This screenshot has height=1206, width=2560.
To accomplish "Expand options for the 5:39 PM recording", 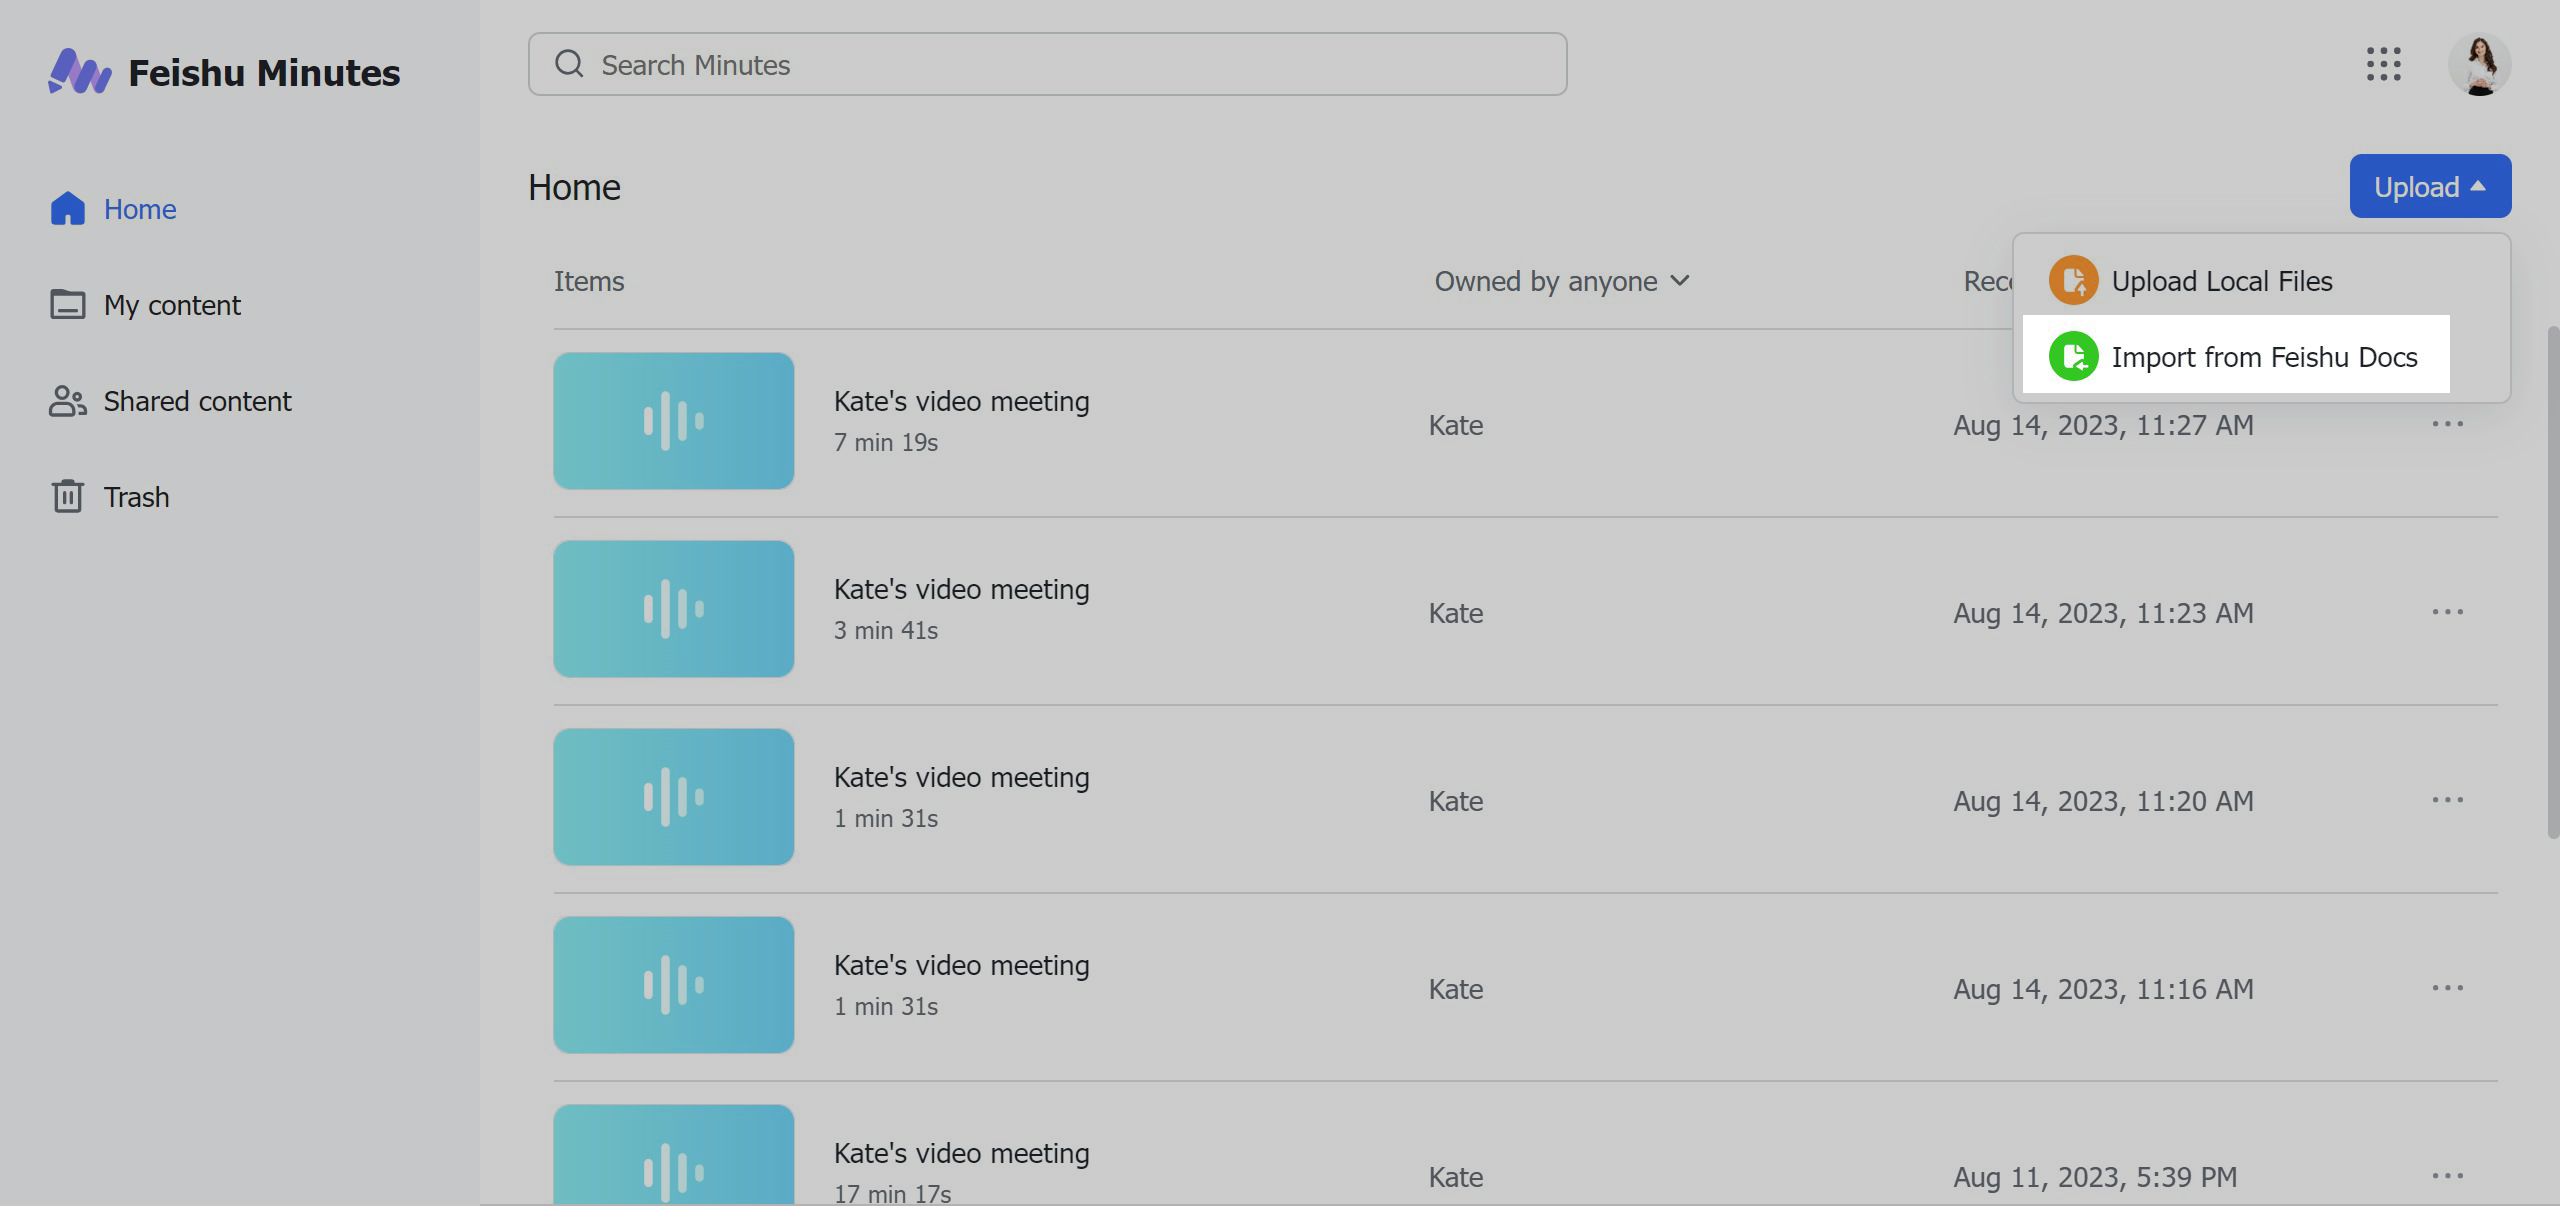I will 2448,1176.
